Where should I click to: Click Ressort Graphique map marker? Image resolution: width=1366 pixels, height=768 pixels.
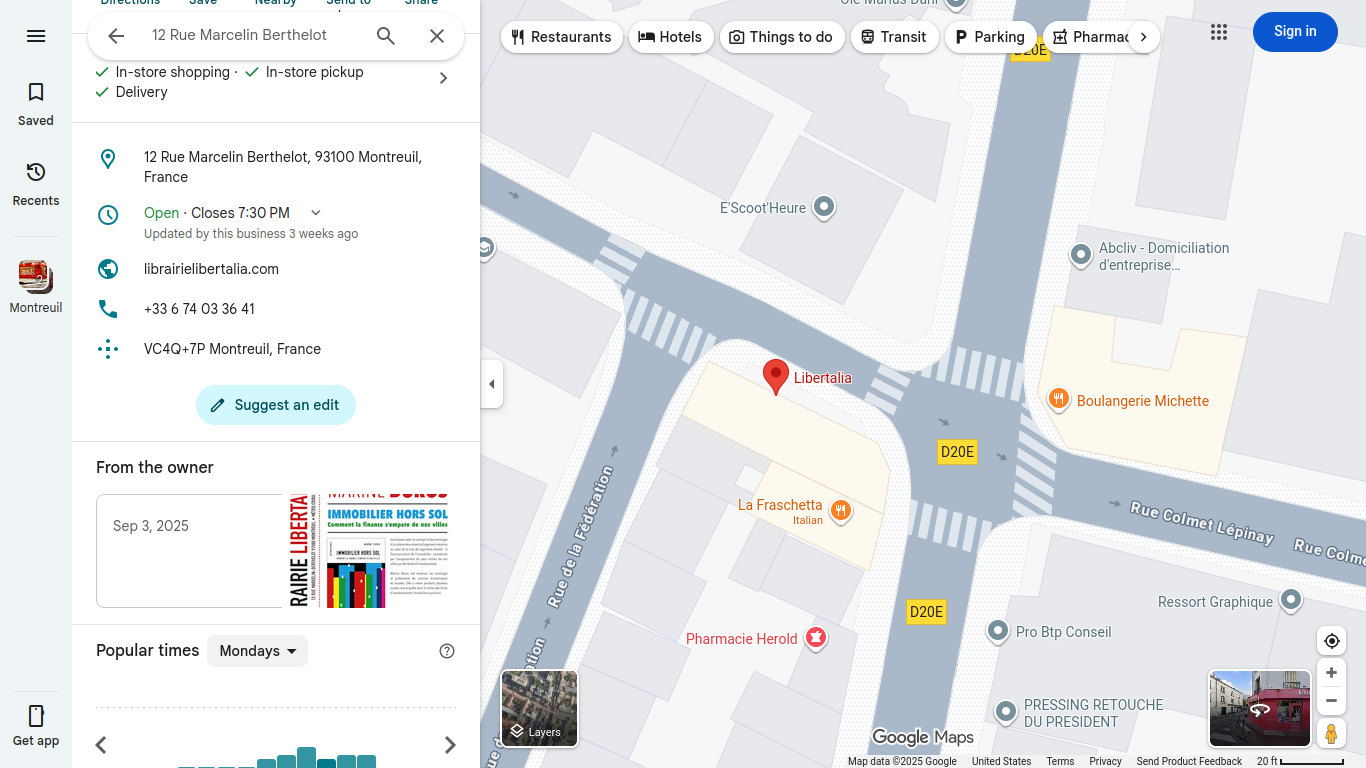pyautogui.click(x=1291, y=600)
